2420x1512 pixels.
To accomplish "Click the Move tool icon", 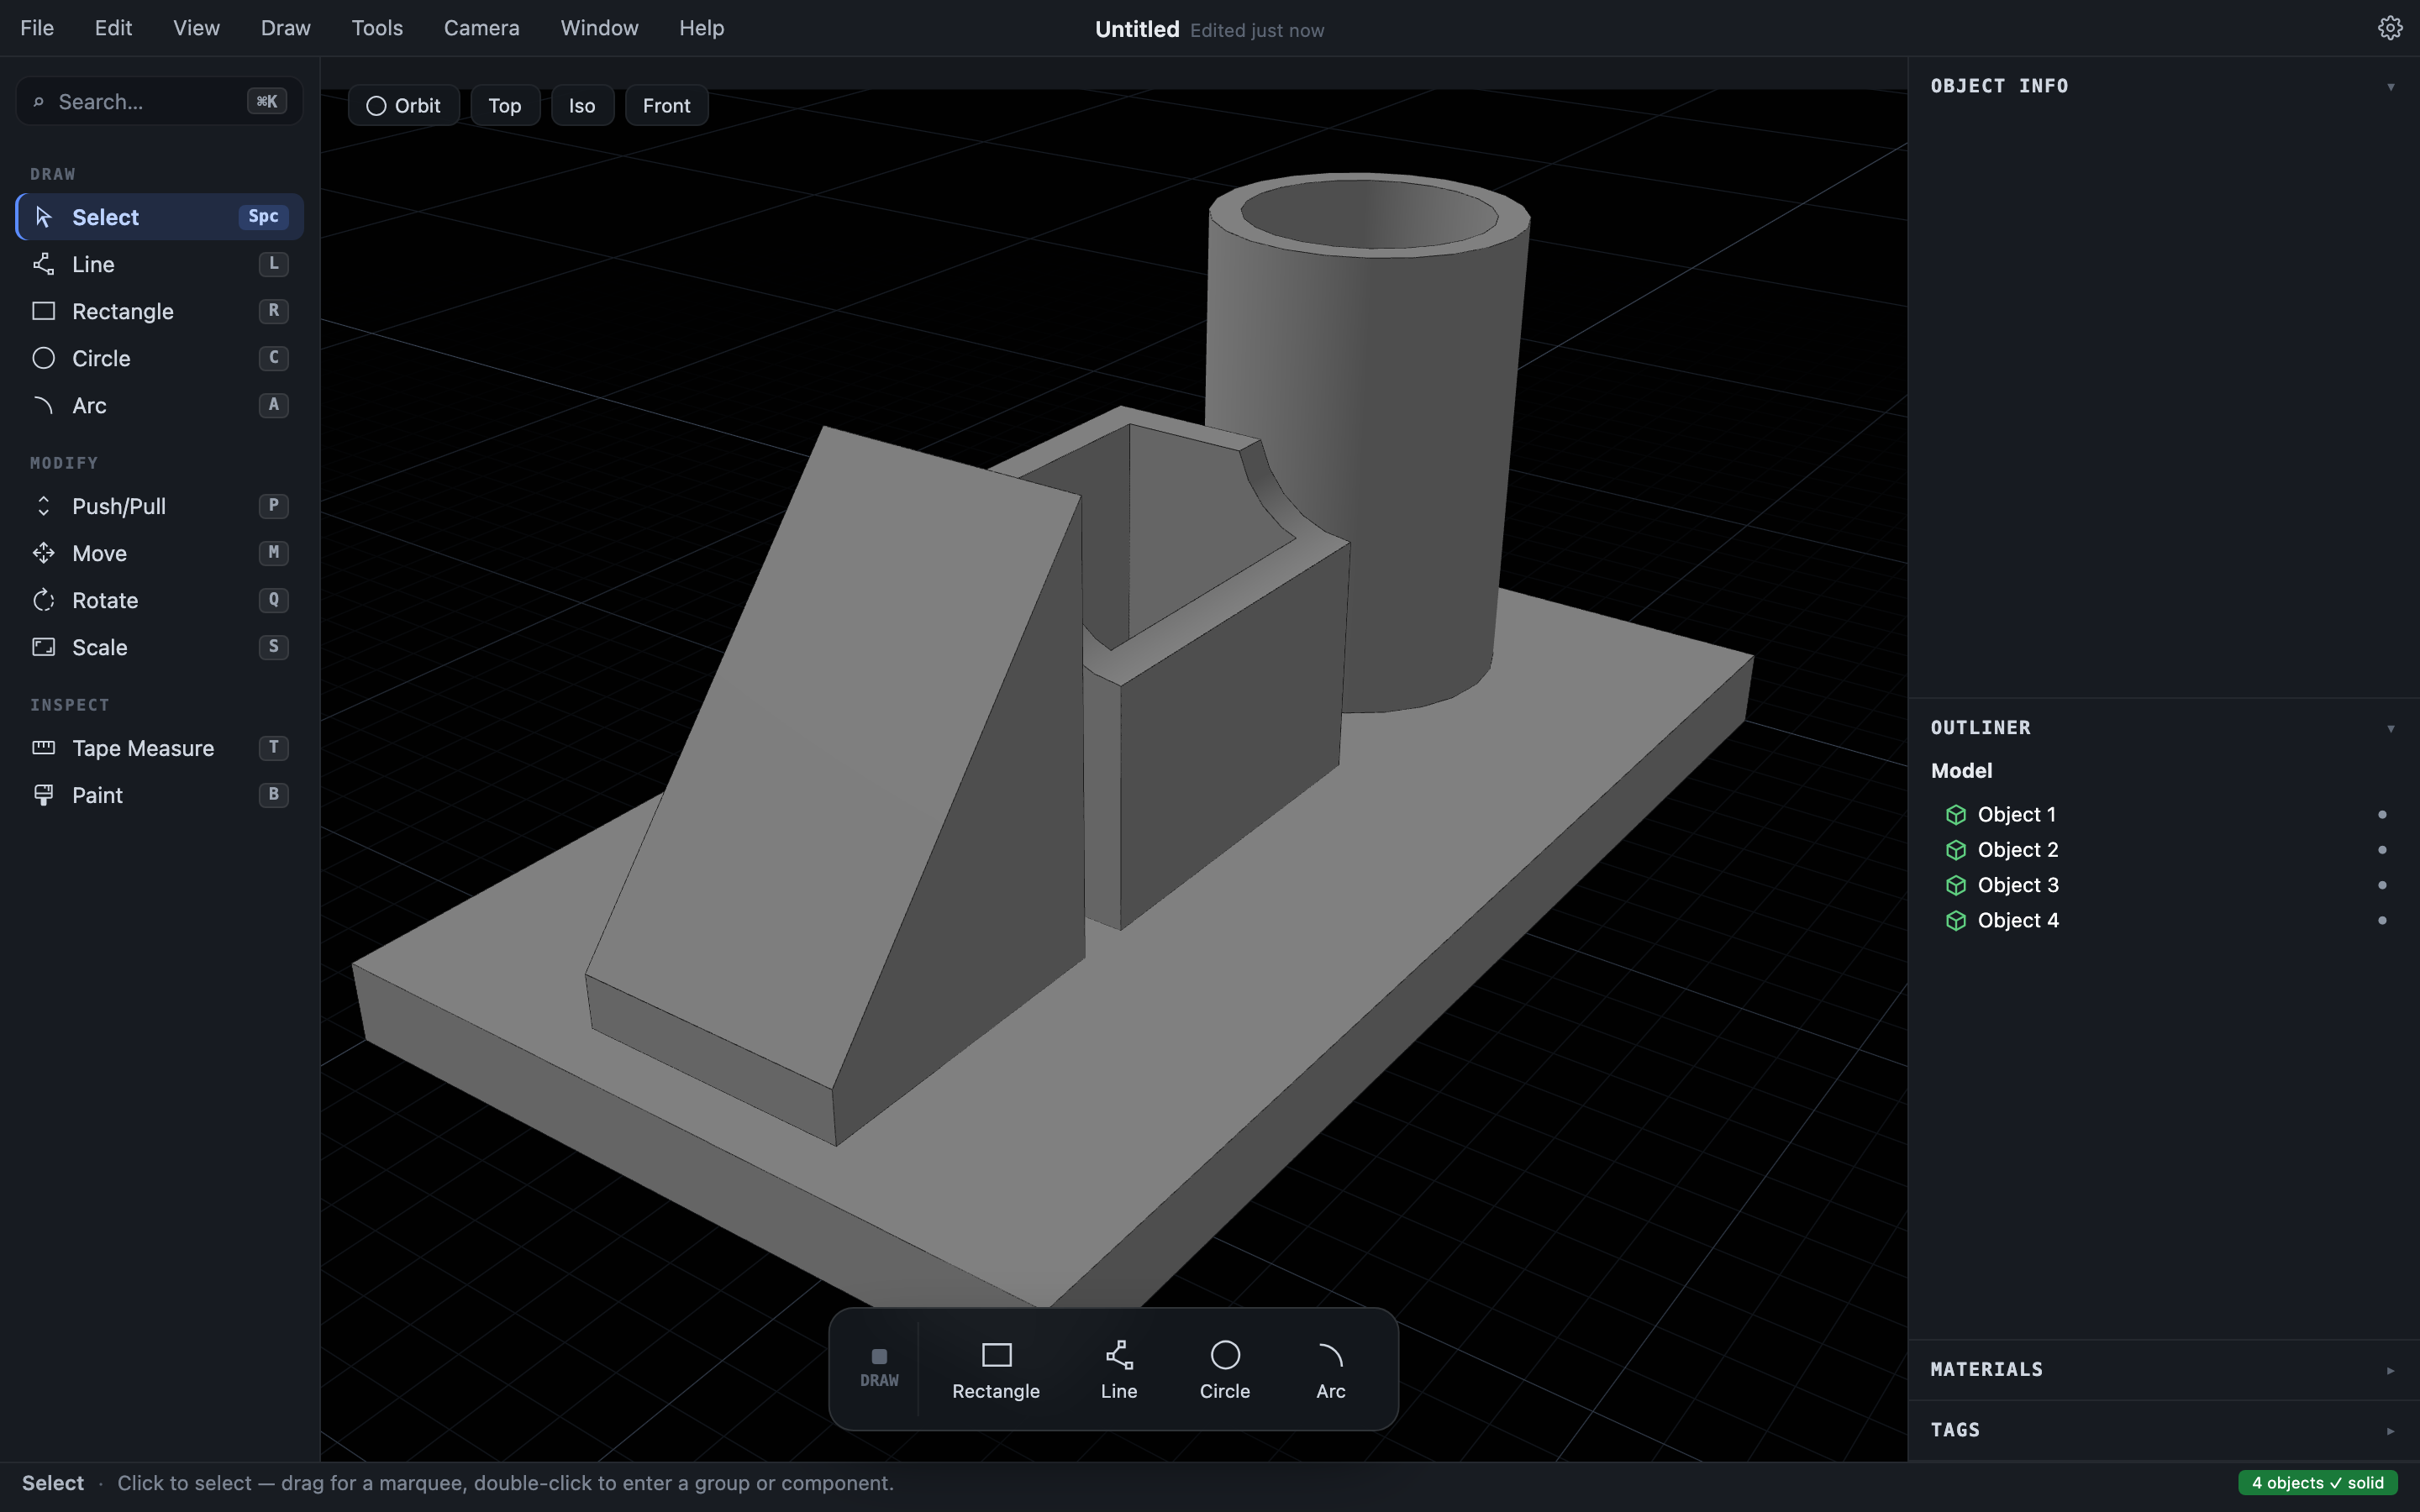I will click(x=43, y=553).
